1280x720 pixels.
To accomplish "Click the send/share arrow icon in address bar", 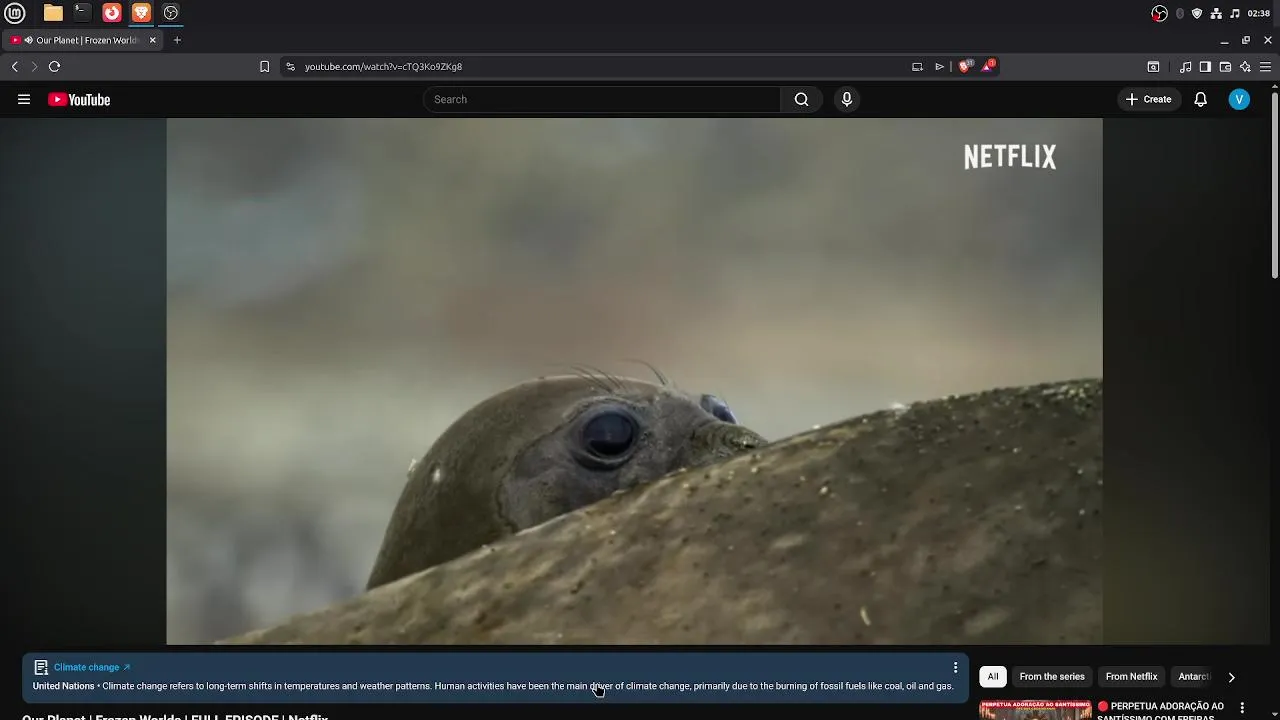I will [939, 67].
